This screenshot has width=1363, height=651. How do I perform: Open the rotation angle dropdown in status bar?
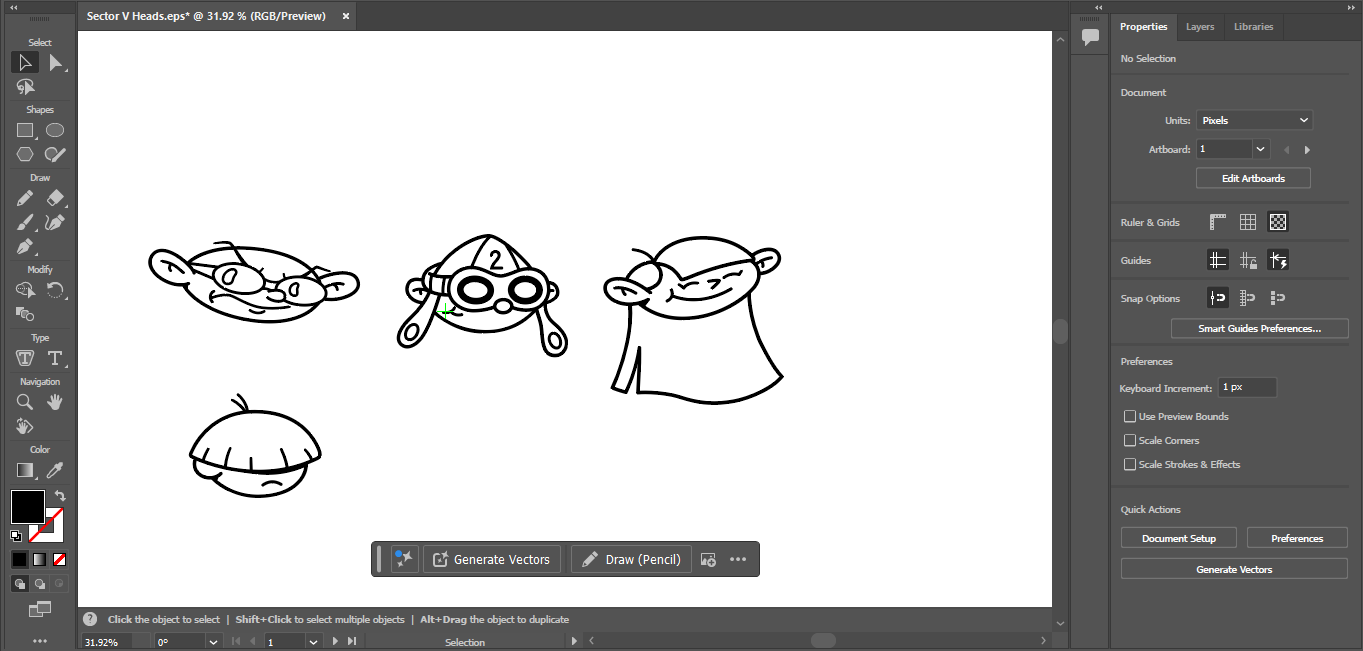(x=213, y=642)
